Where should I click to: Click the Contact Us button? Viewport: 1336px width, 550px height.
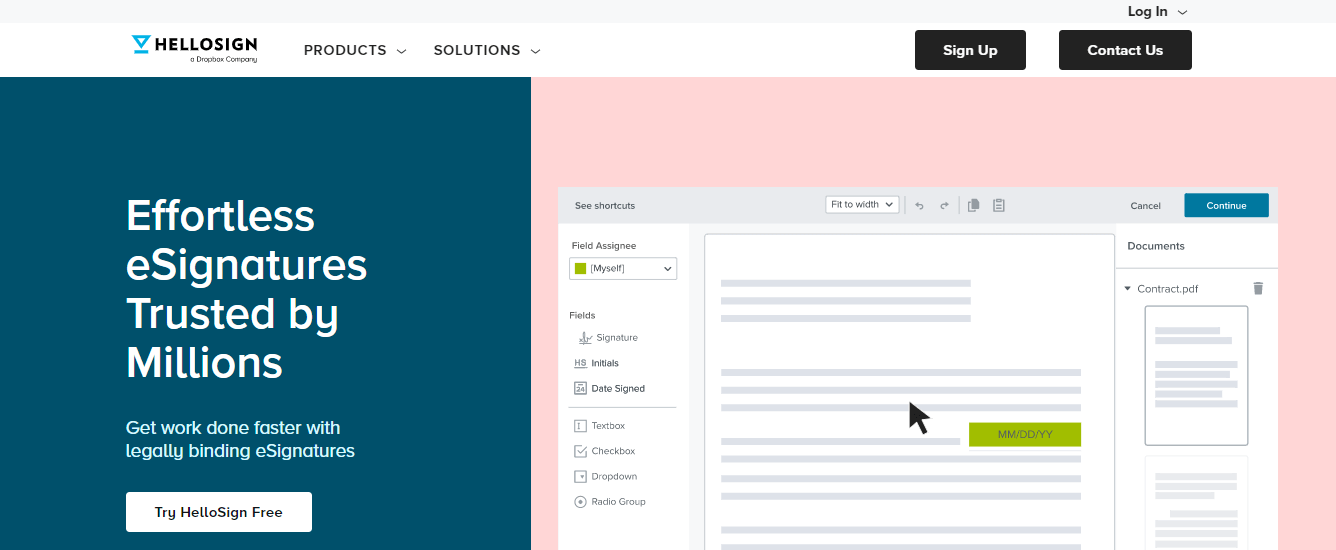click(x=1125, y=50)
